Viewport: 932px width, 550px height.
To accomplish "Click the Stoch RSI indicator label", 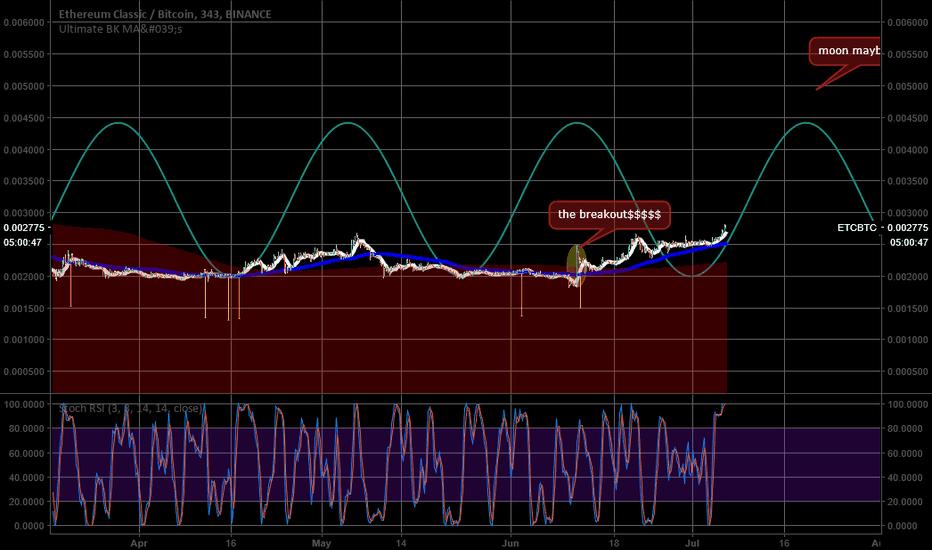I will coord(130,408).
